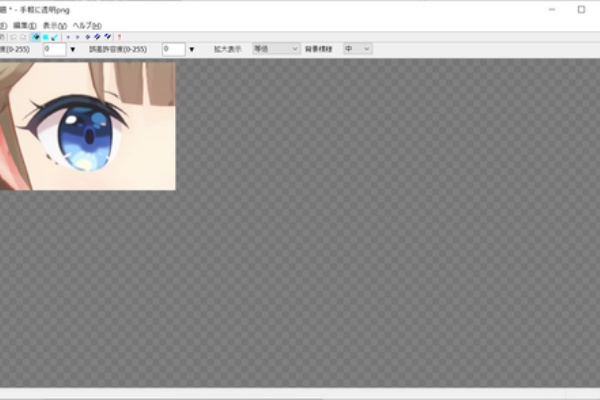Click the grayed-out redo toolbar icon
600x400 pixels.
(x=24, y=36)
